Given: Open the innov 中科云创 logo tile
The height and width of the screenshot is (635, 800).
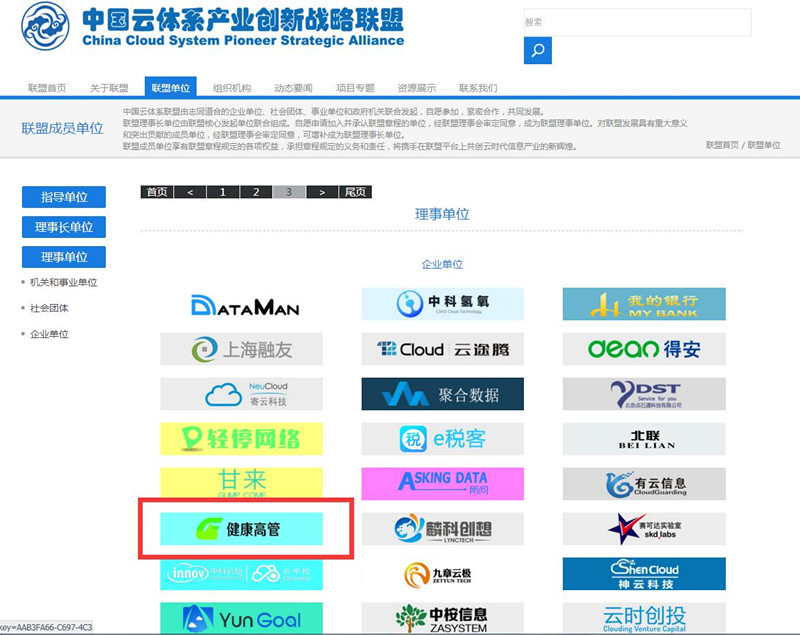Looking at the screenshot, I should click(241, 574).
